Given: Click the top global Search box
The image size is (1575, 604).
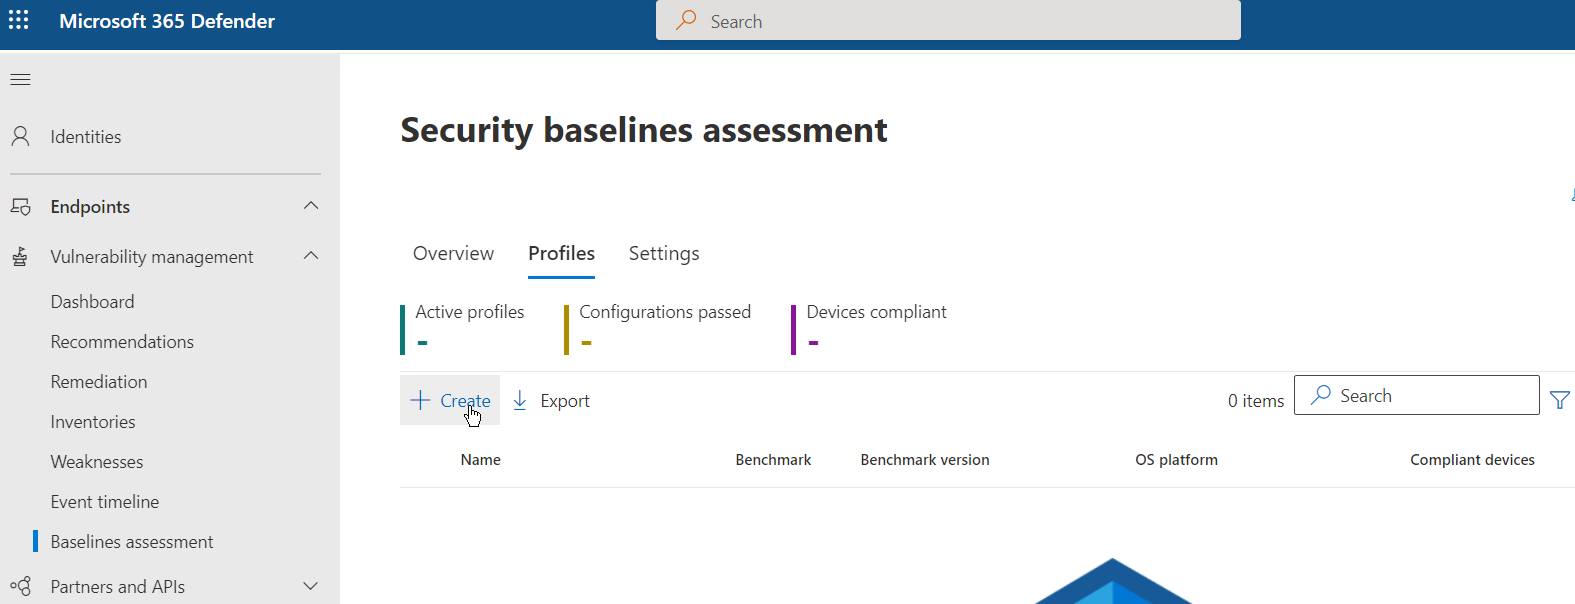Looking at the screenshot, I should 947,21.
